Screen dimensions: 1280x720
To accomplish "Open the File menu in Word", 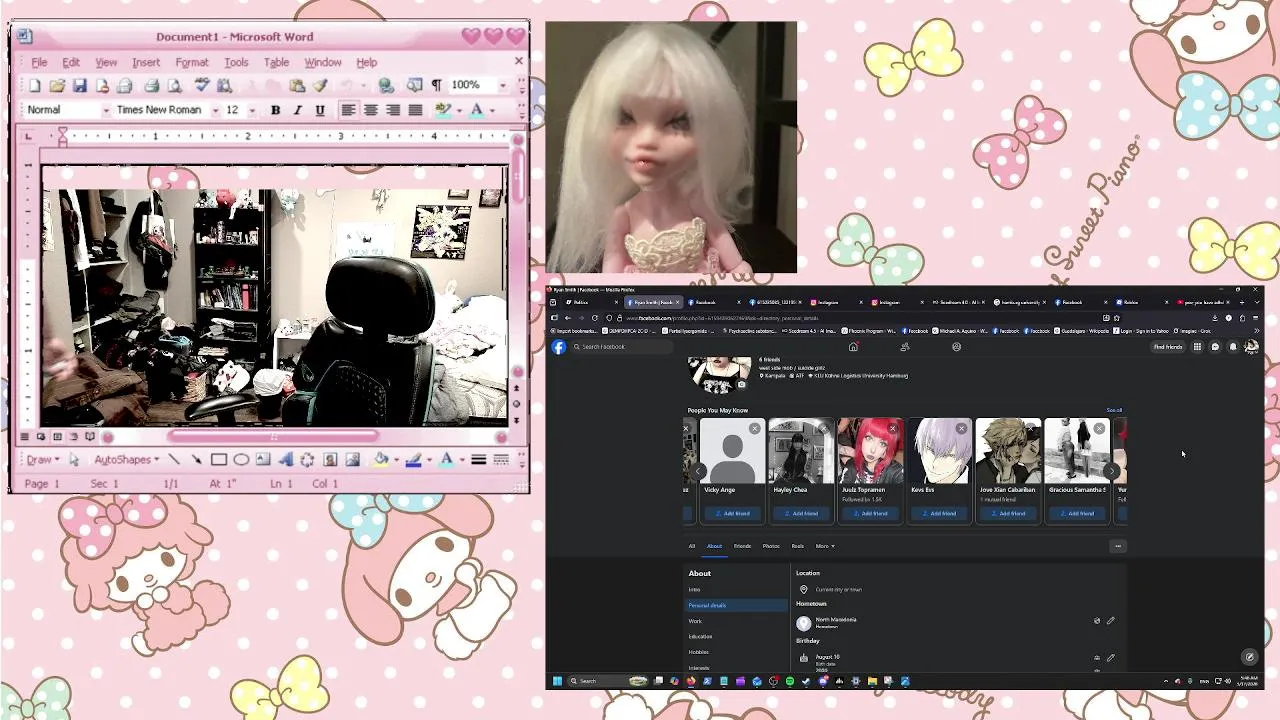I will tap(39, 62).
